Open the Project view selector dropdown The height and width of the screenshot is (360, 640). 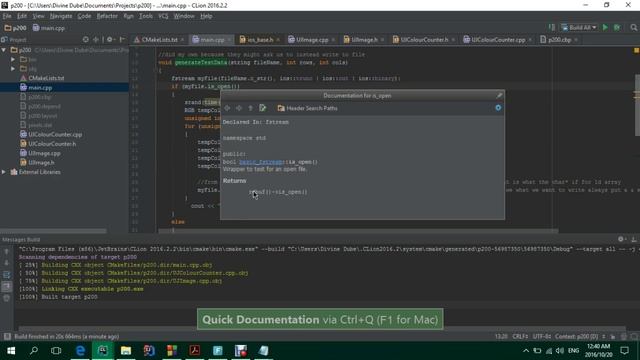tap(14, 40)
